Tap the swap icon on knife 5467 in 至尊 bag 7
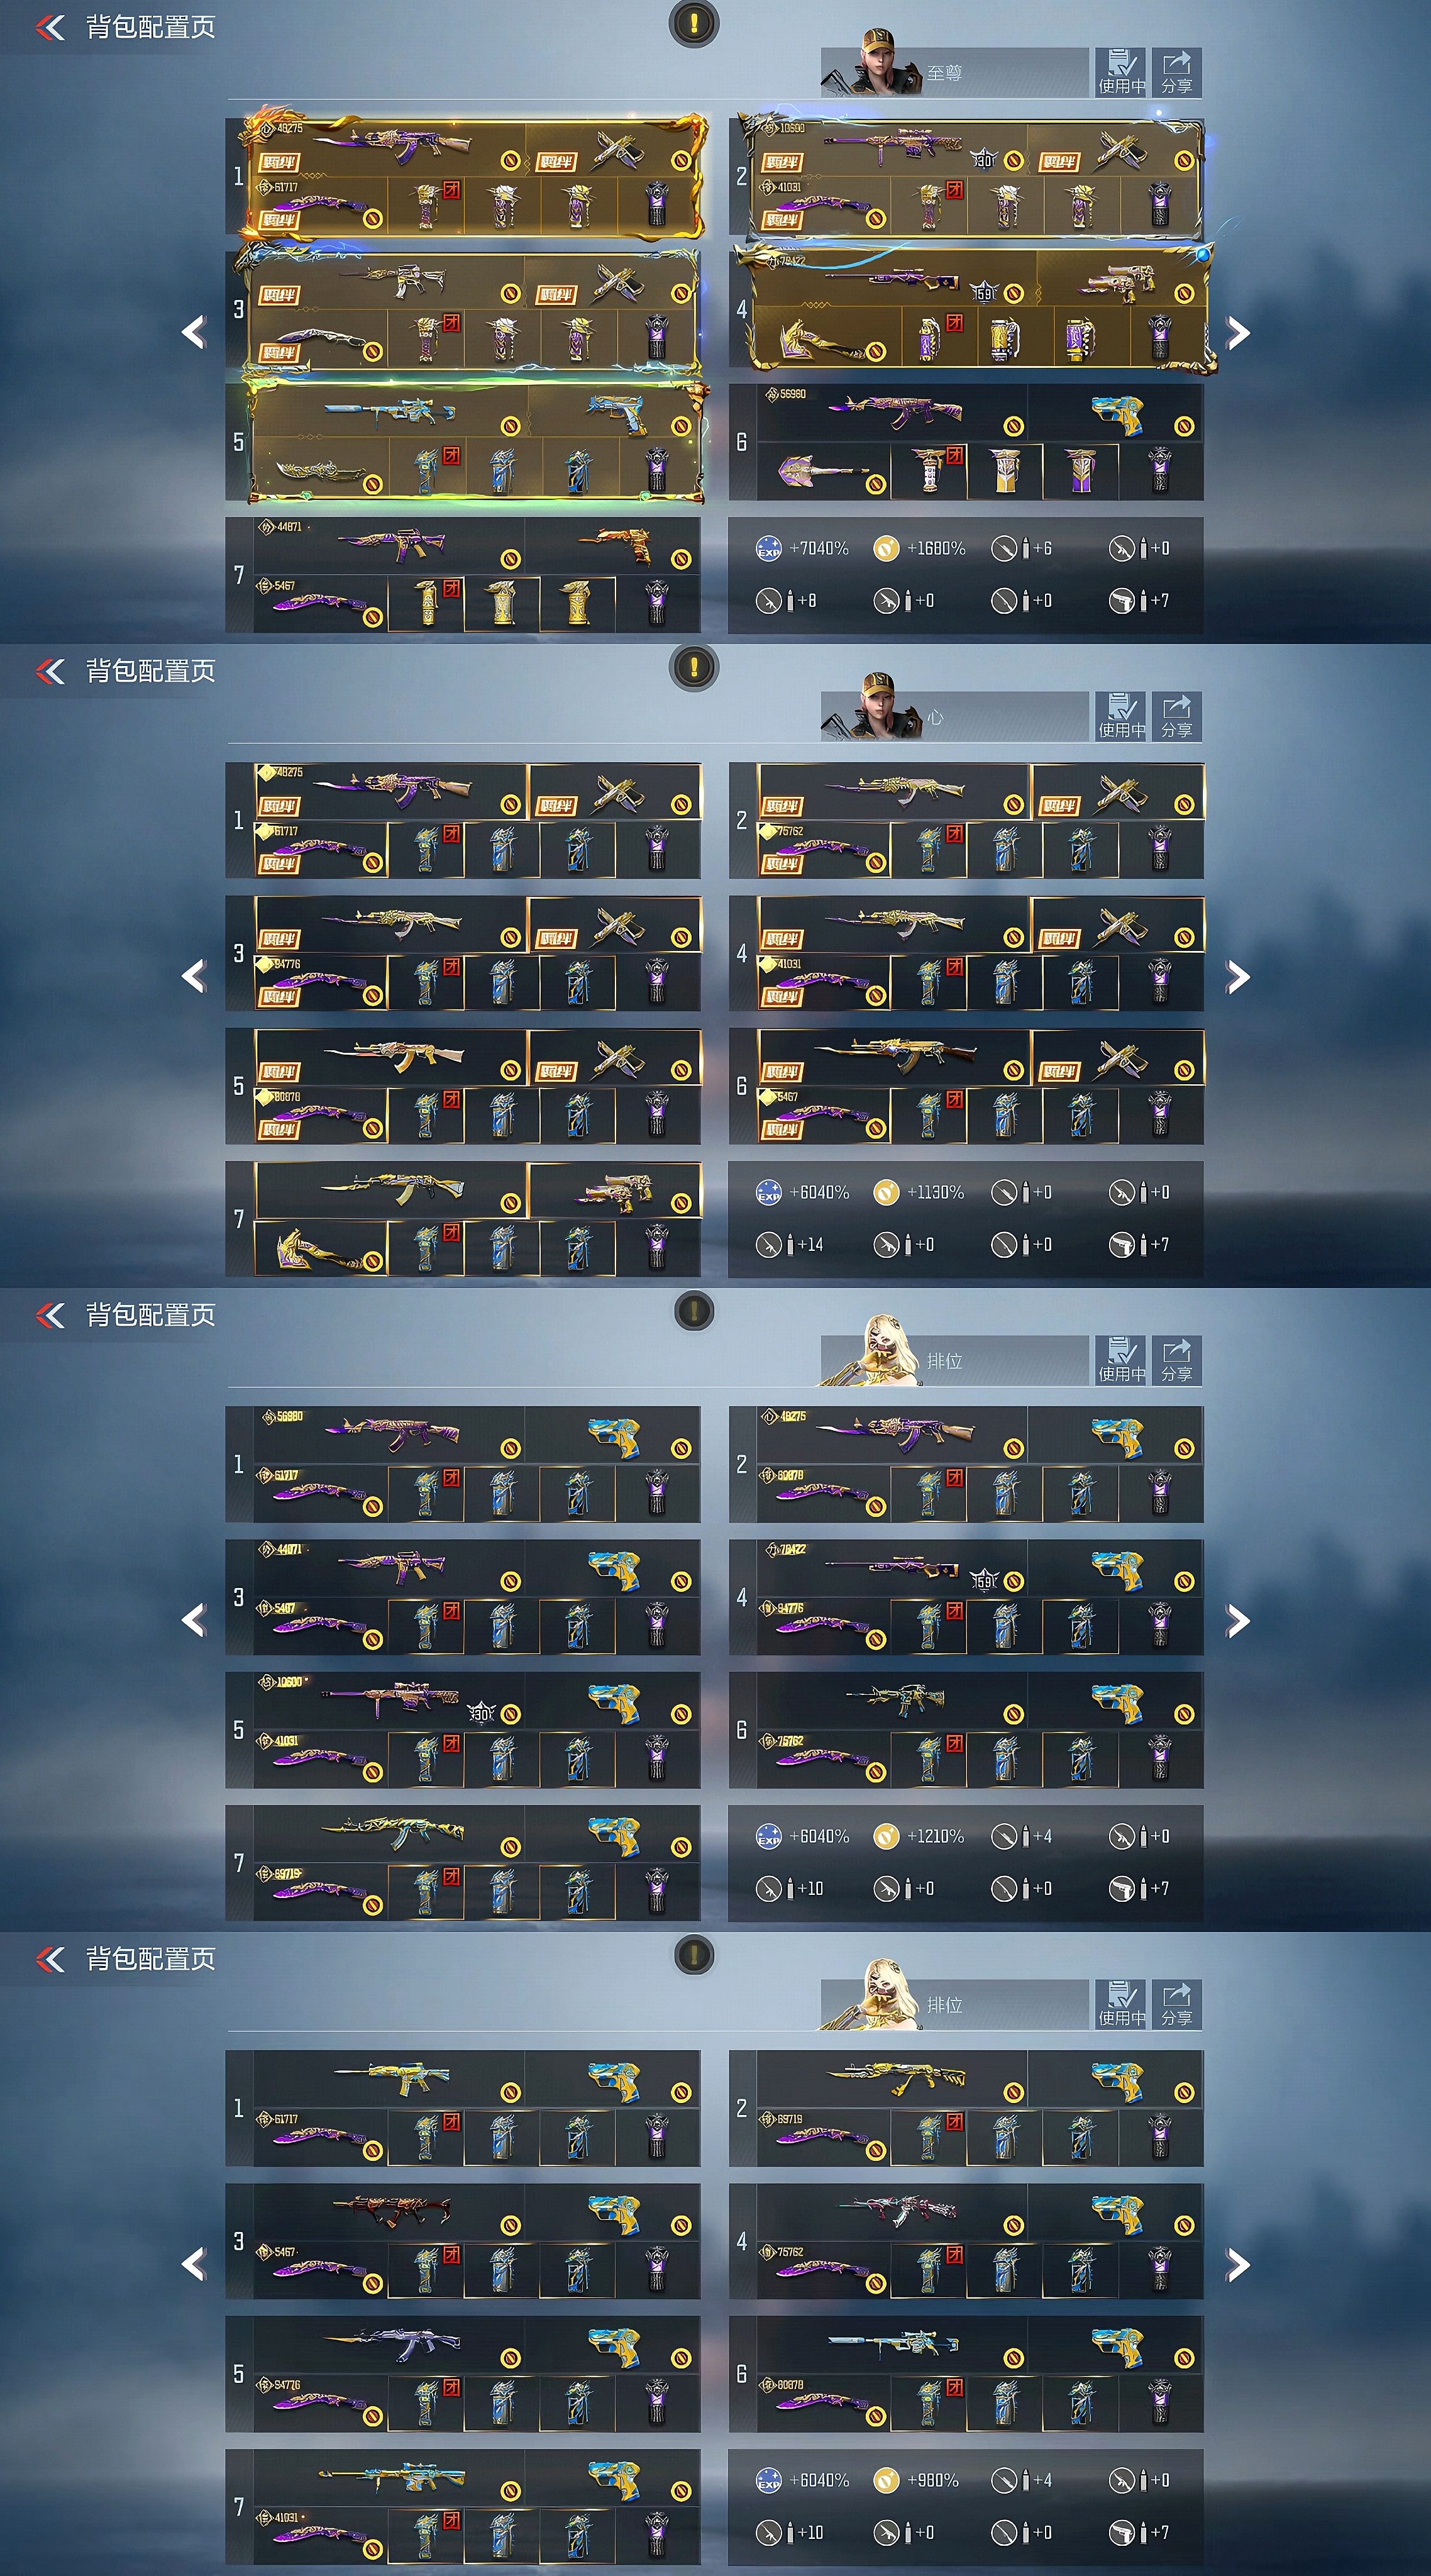The height and width of the screenshot is (2576, 1431). pos(372,617)
